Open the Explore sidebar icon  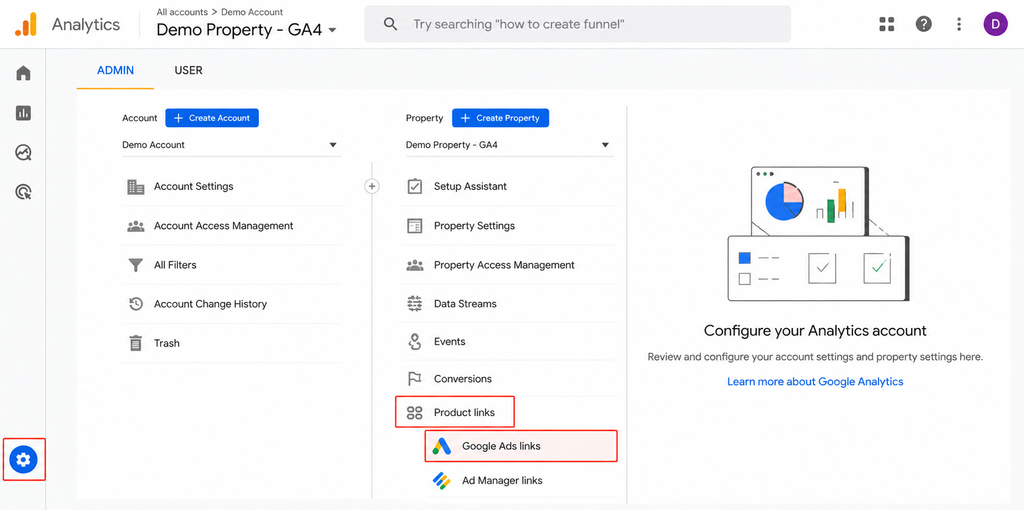pos(24,153)
